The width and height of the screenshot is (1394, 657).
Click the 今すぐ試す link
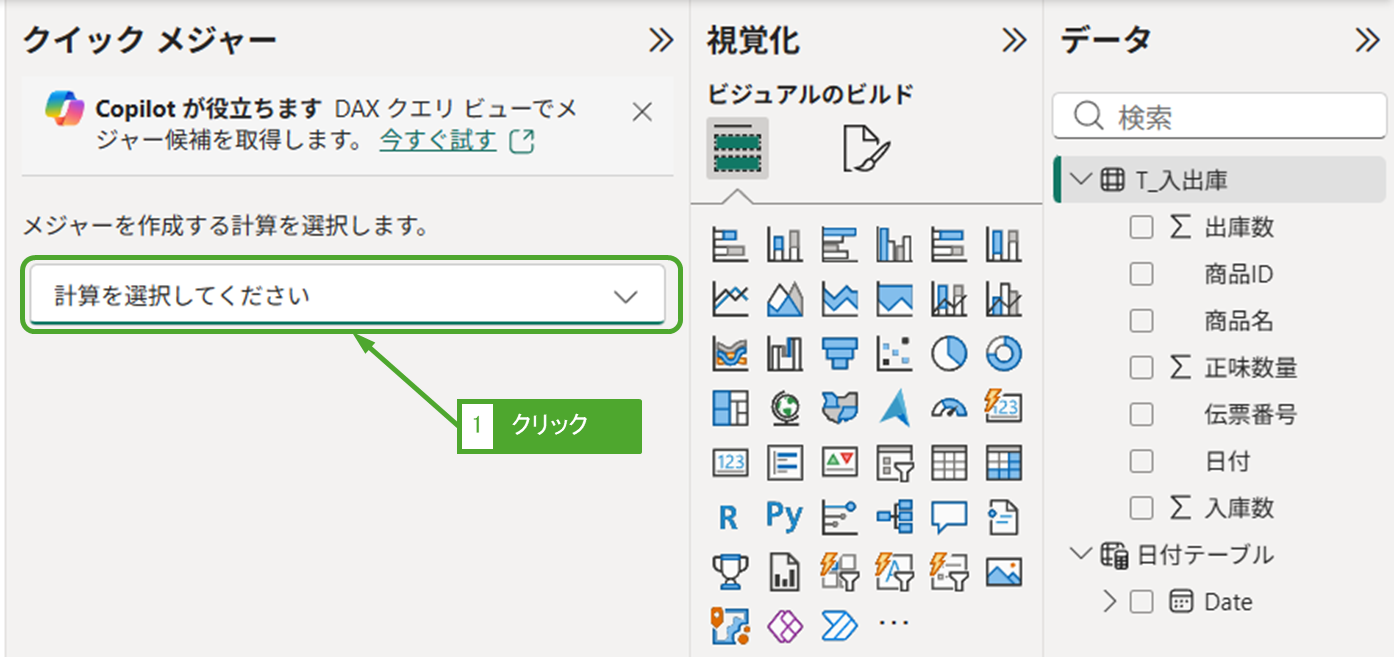(437, 141)
